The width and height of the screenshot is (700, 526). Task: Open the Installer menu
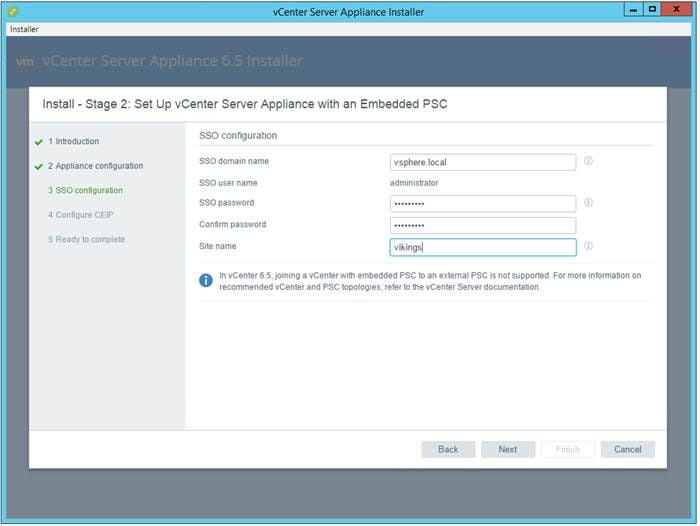[x=24, y=29]
